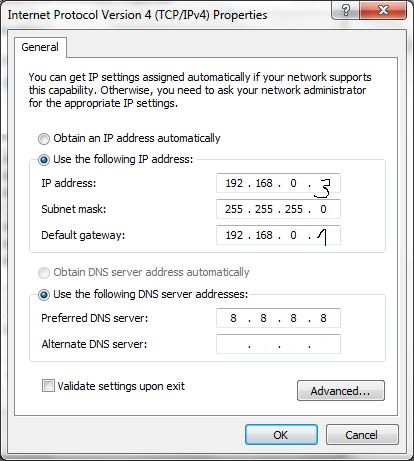This screenshot has width=414, height=461.
Task: Click the question mark help icon
Action: (x=345, y=10)
